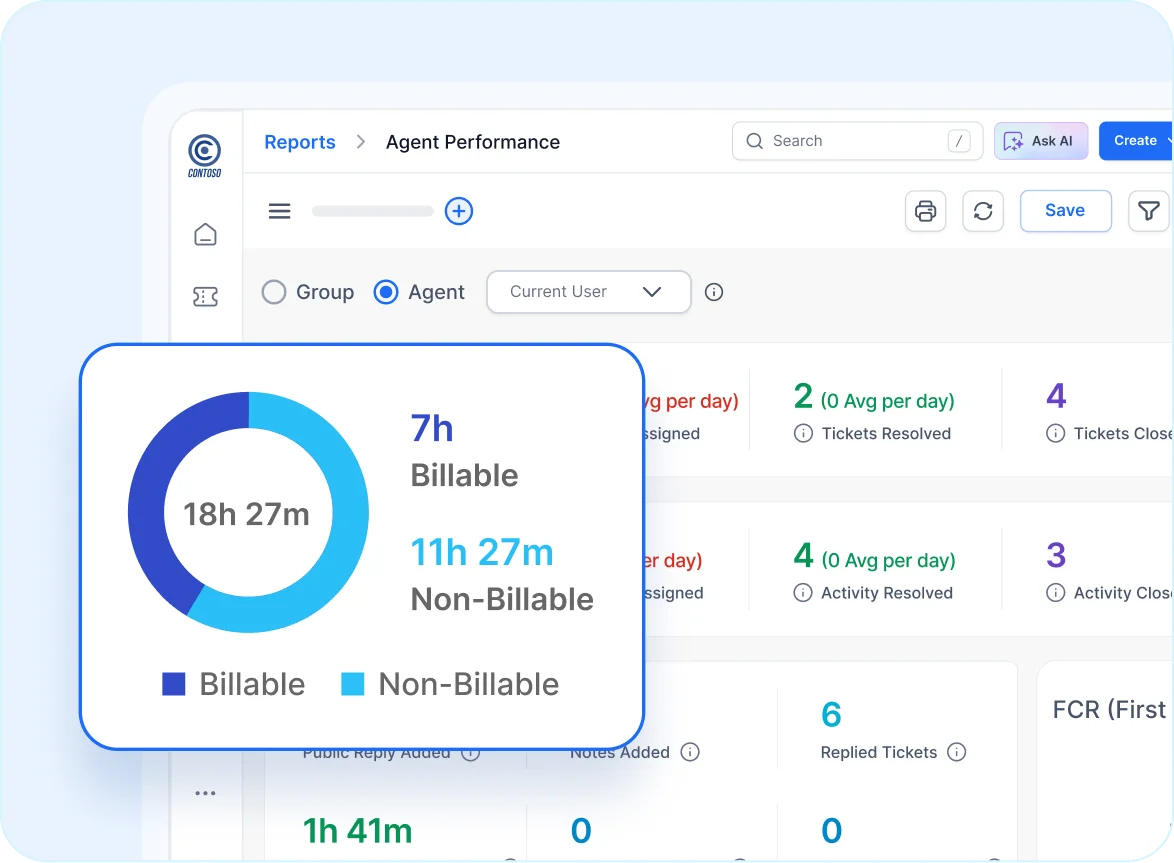Select the Group radio button
Viewport: 1174px width, 863px height.
pyautogui.click(x=273, y=292)
